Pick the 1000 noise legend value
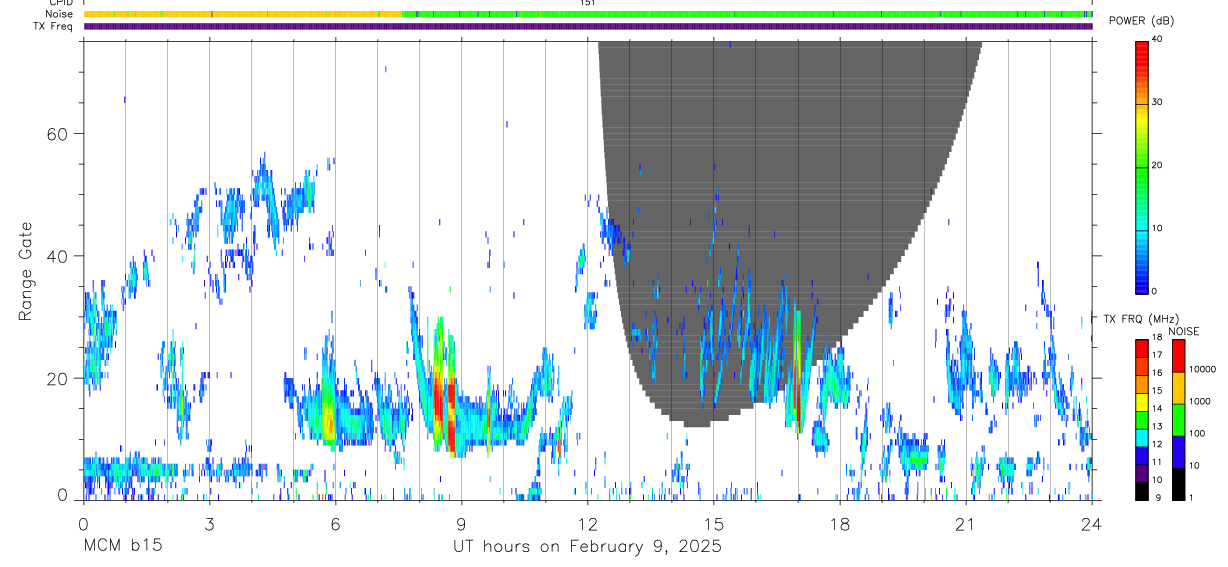Image resolution: width=1228 pixels, height=567 pixels. coord(1201,401)
